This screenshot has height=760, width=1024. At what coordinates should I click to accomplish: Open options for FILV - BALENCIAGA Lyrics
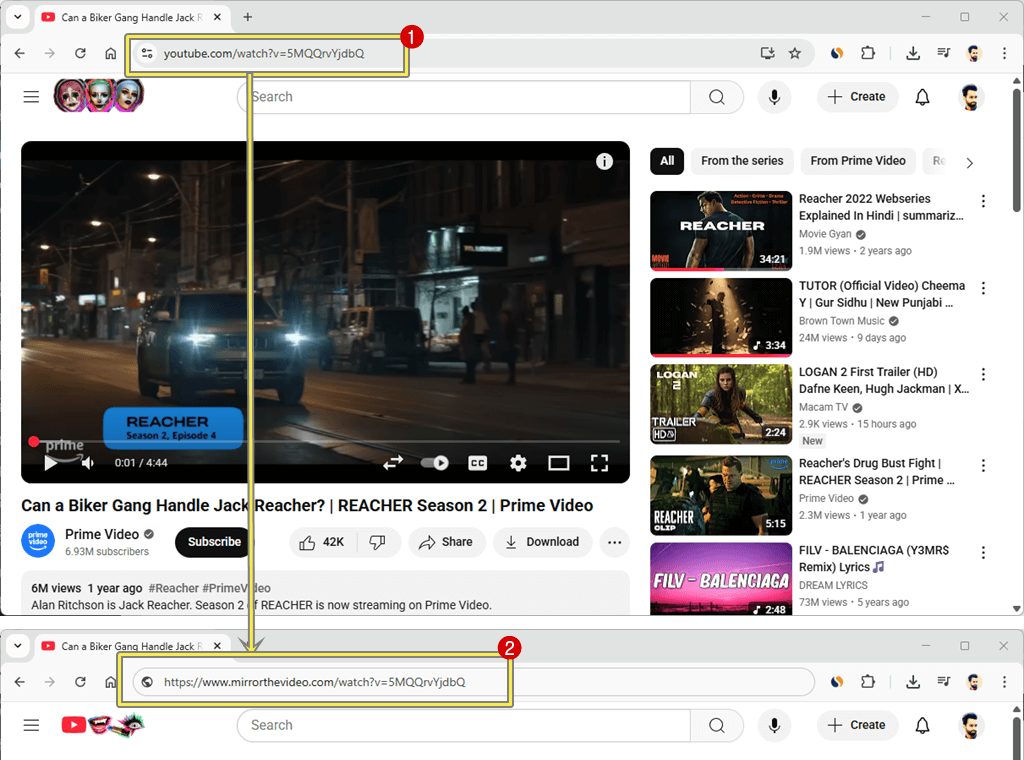(983, 552)
